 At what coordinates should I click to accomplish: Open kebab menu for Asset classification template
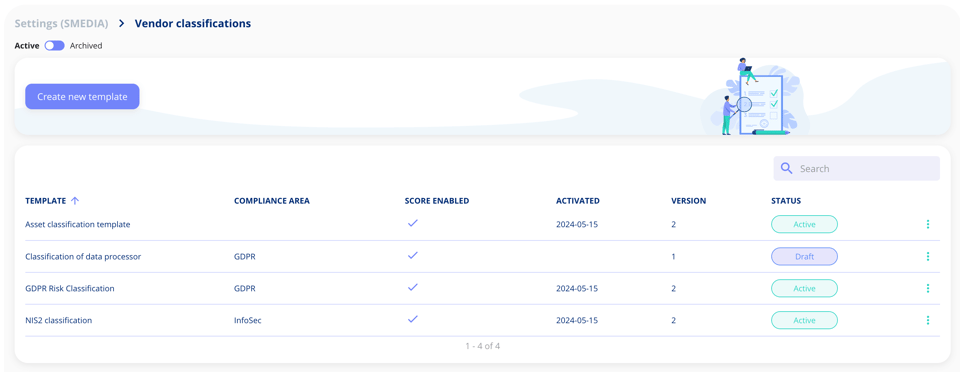[928, 225]
